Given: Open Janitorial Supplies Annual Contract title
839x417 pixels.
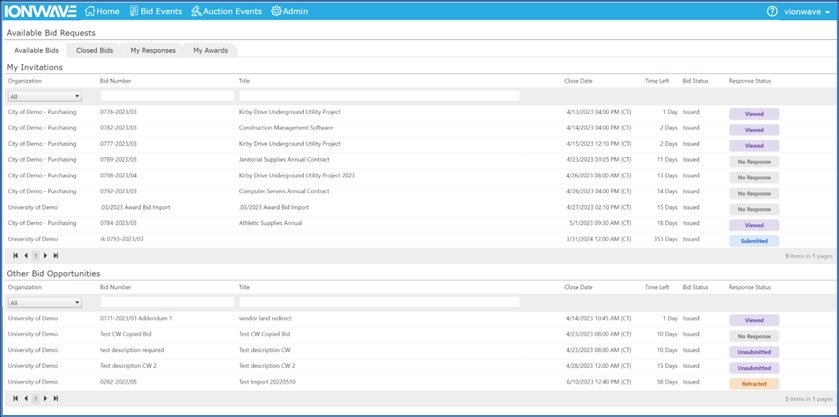Looking at the screenshot, I should pos(284,160).
